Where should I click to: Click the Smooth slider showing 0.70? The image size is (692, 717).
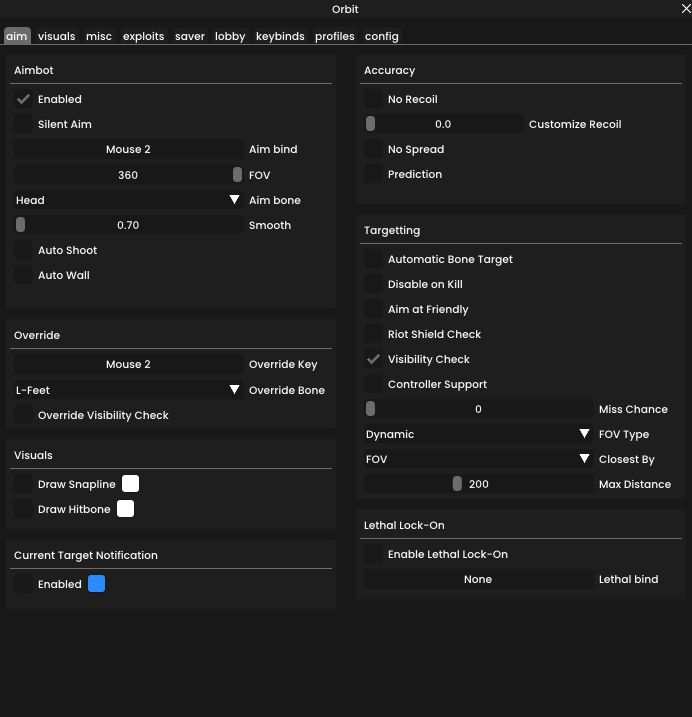129,225
